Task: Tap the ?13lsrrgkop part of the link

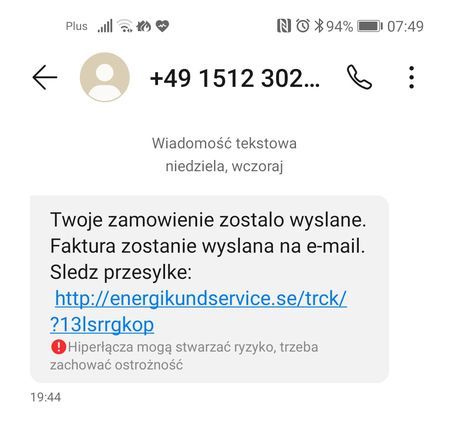Action: pos(102,324)
